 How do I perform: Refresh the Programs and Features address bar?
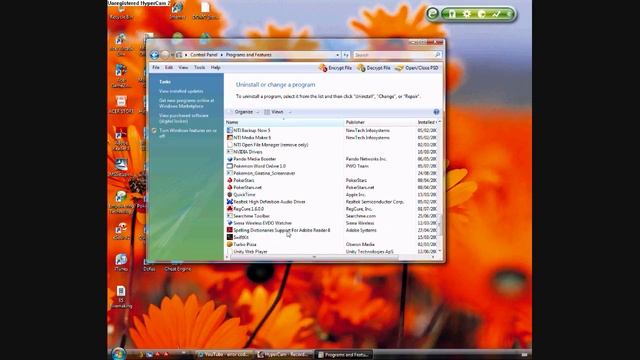pyautogui.click(x=346, y=55)
